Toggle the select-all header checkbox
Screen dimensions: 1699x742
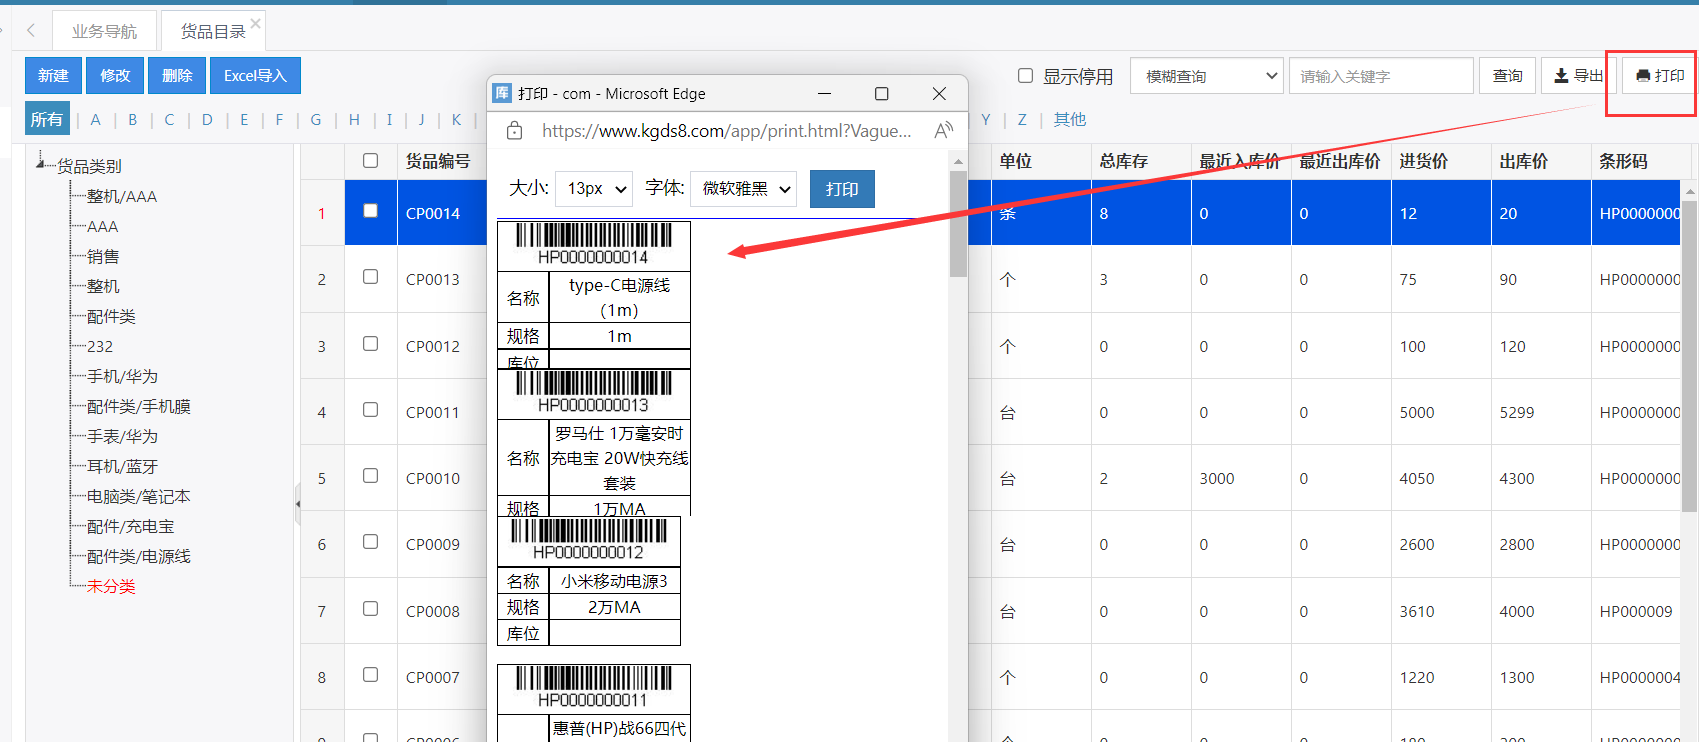coord(370,161)
